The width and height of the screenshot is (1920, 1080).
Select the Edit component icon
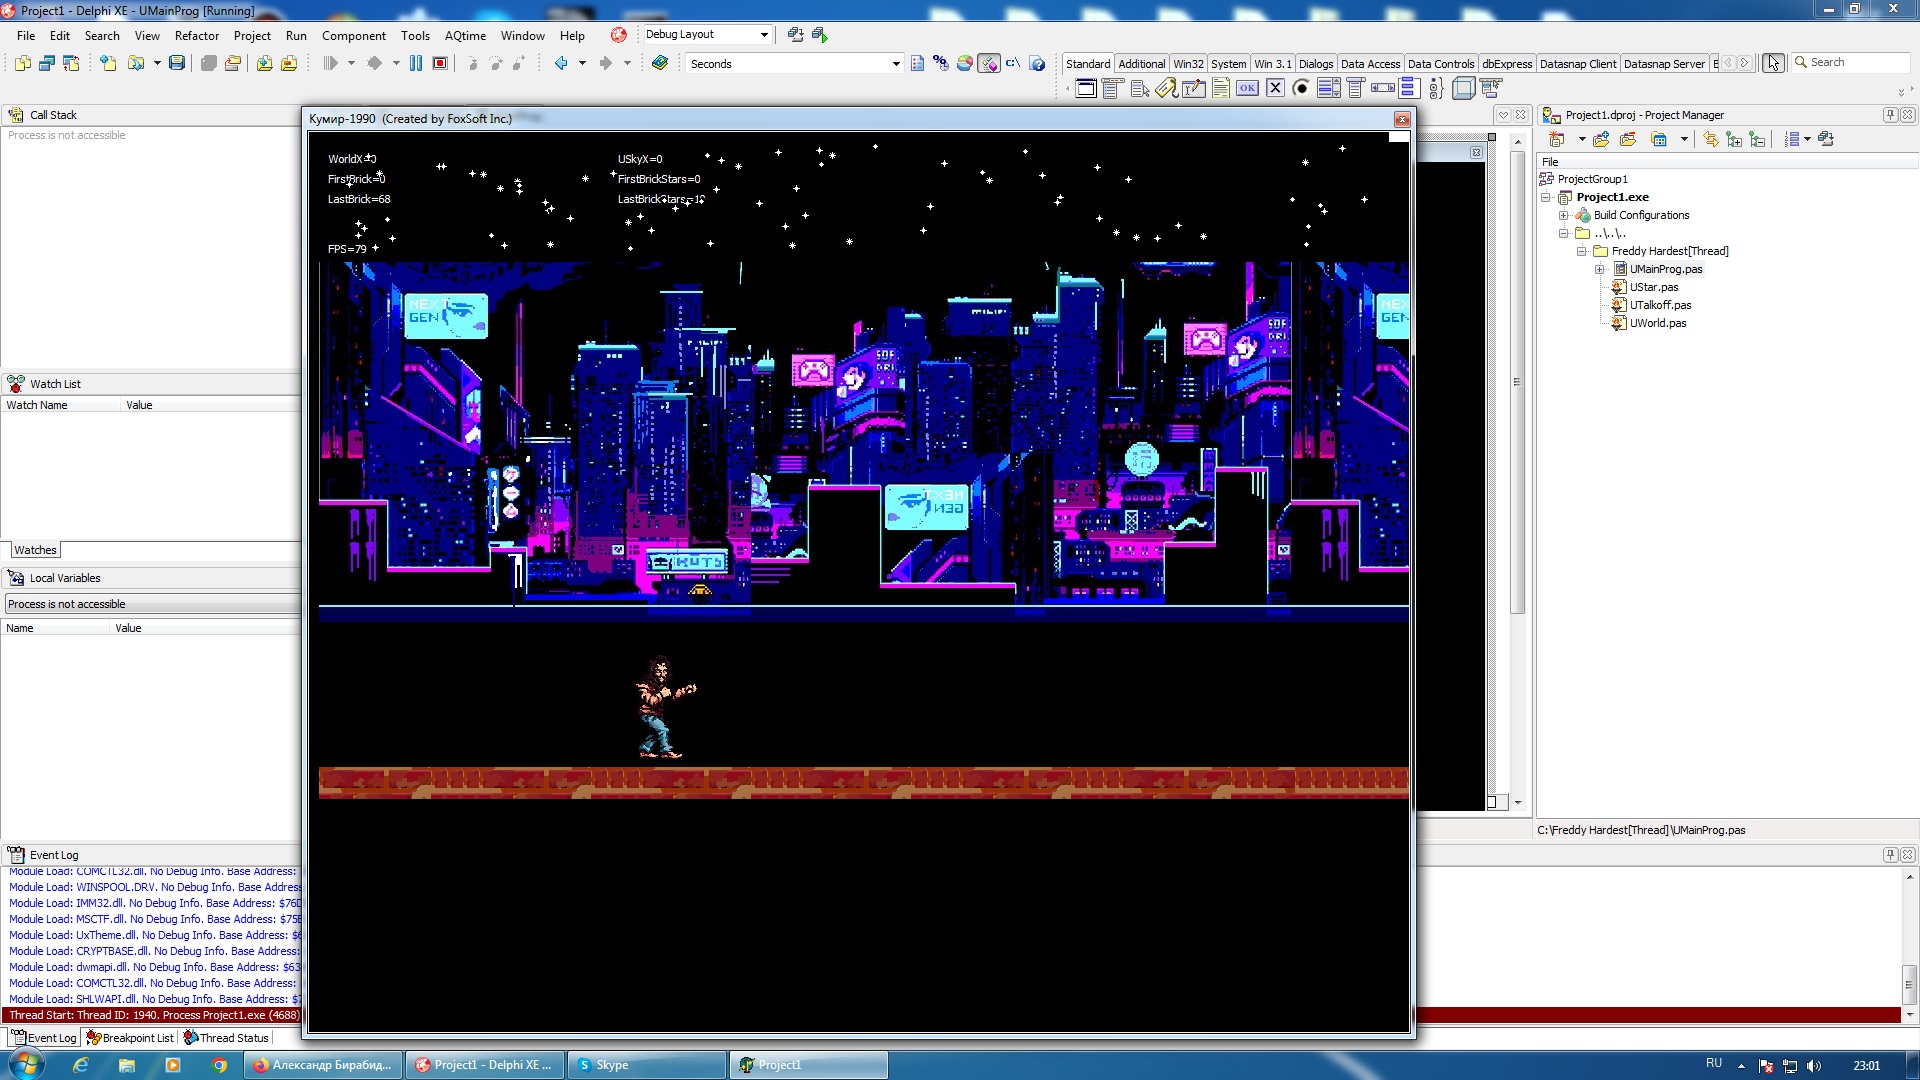tap(1194, 89)
